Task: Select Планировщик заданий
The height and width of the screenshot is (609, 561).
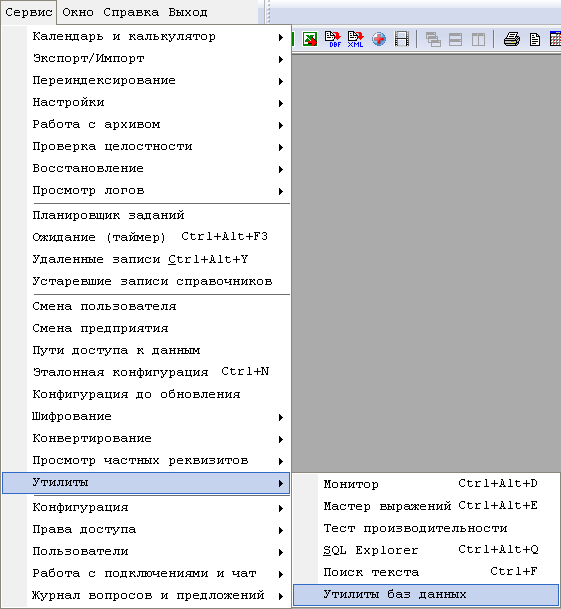Action: pyautogui.click(x=146, y=215)
